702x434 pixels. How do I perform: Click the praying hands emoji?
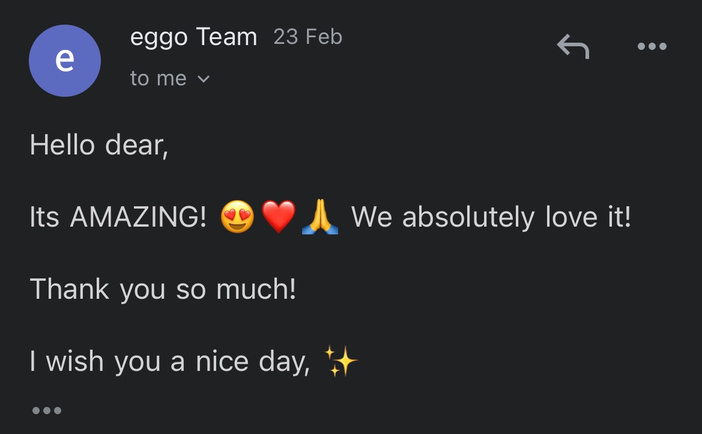(x=320, y=217)
